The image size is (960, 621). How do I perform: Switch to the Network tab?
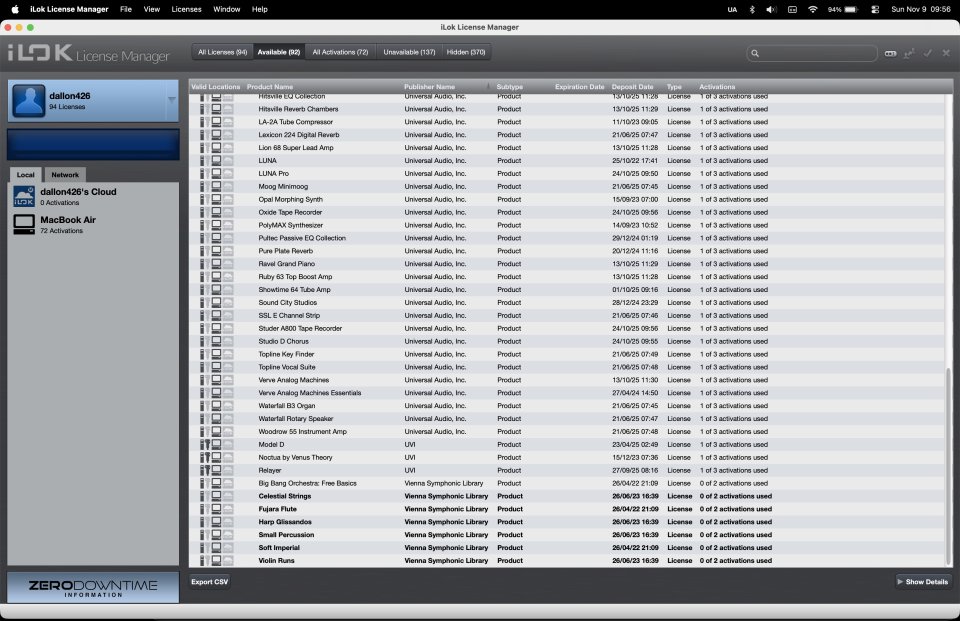[x=65, y=174]
